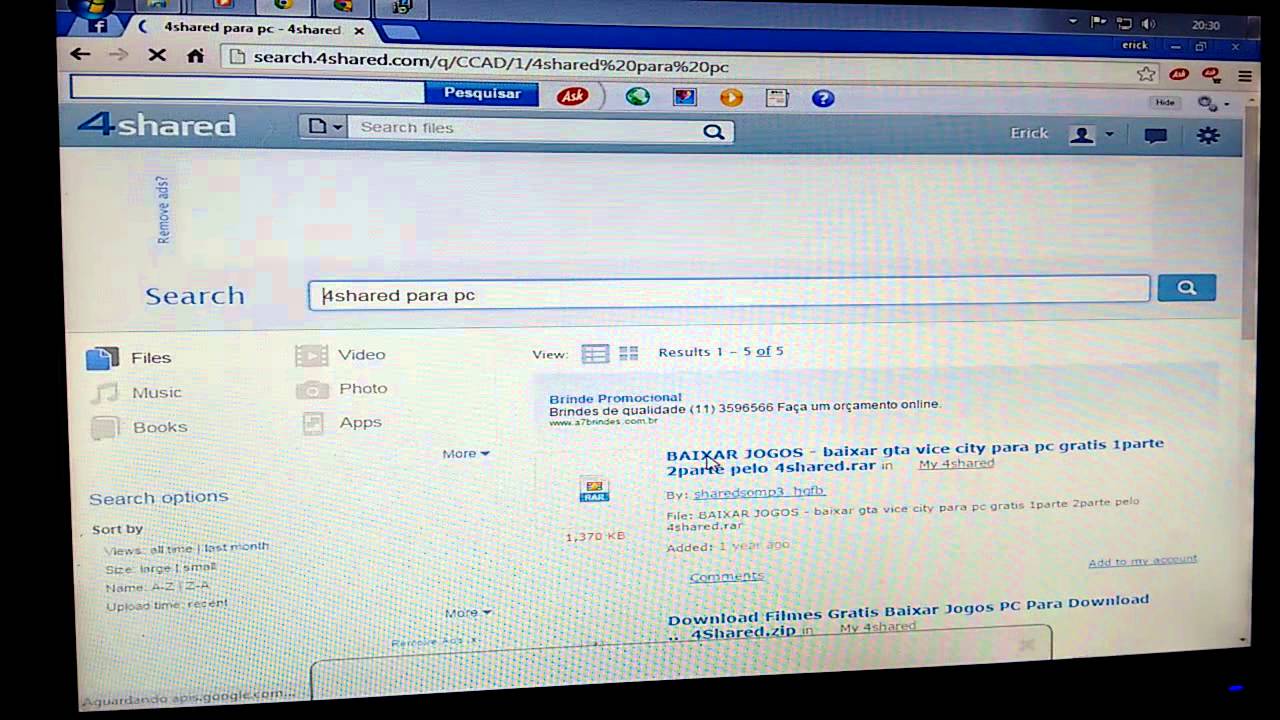This screenshot has width=1280, height=720.
Task: Click the browser forward arrow
Action: [118, 55]
